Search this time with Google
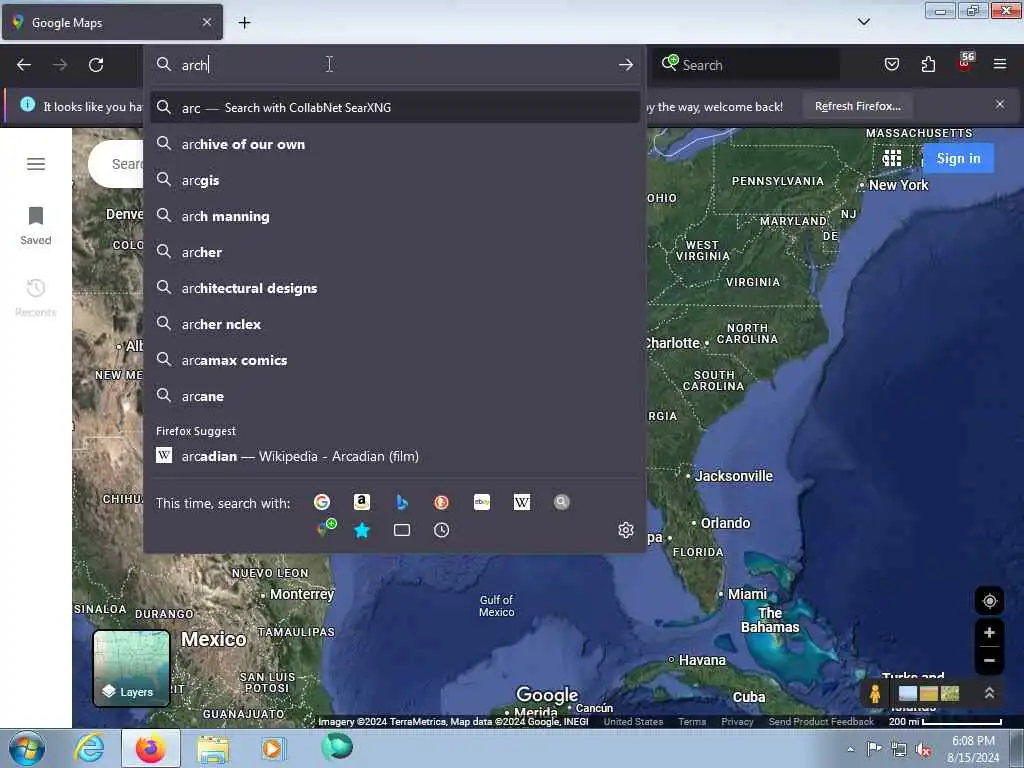Screen dimensions: 1024x768 (321, 502)
